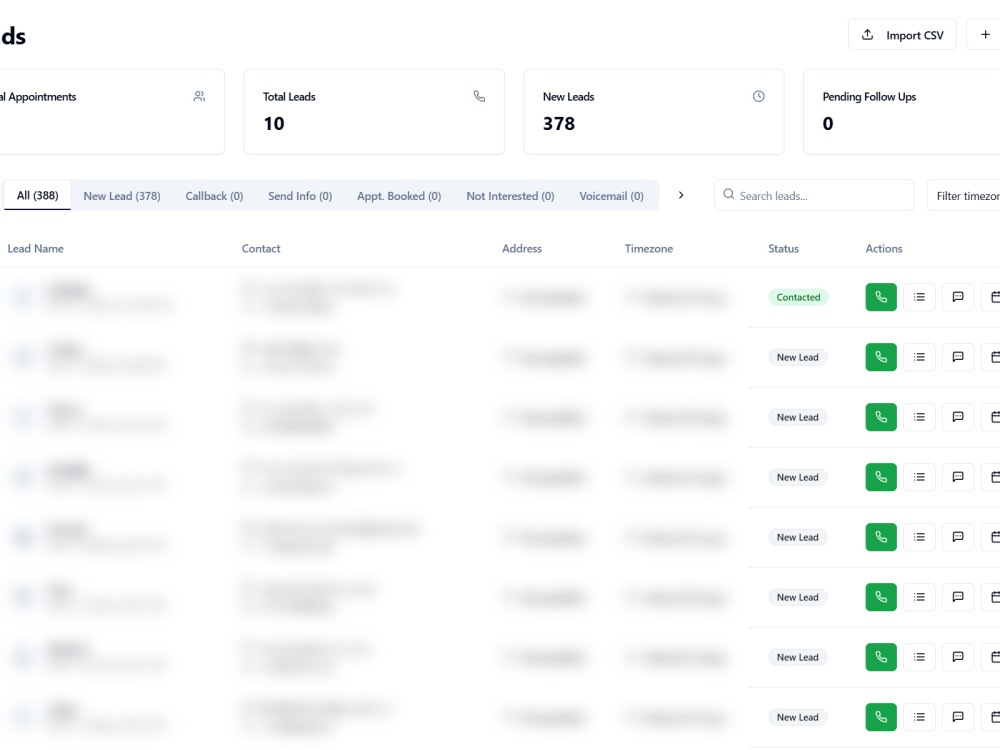The image size is (1000, 750).
Task: Open list icon in the Contacted row
Action: [919, 297]
